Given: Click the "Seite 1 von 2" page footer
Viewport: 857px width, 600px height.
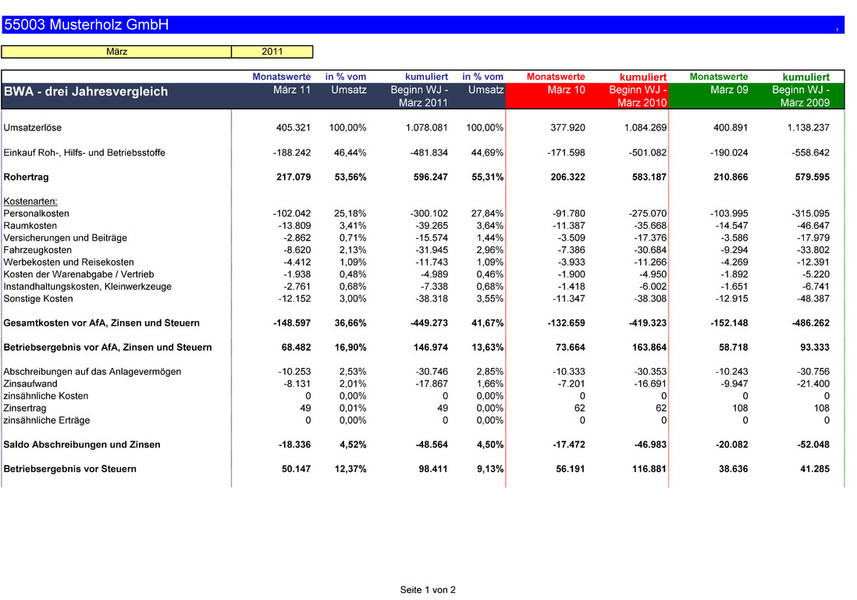Looking at the screenshot, I should pos(428,590).
